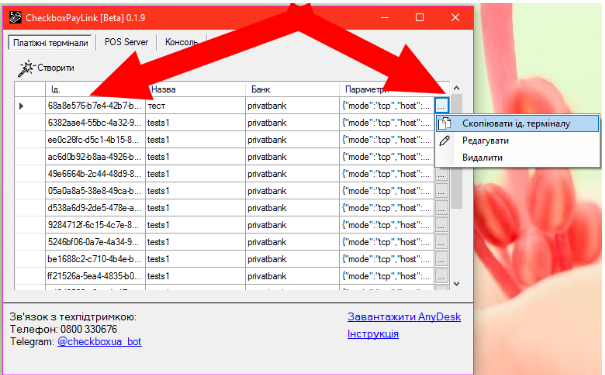The image size is (605, 375).
Task: Click the table vertical scrollbar thumb
Action: click(x=456, y=151)
